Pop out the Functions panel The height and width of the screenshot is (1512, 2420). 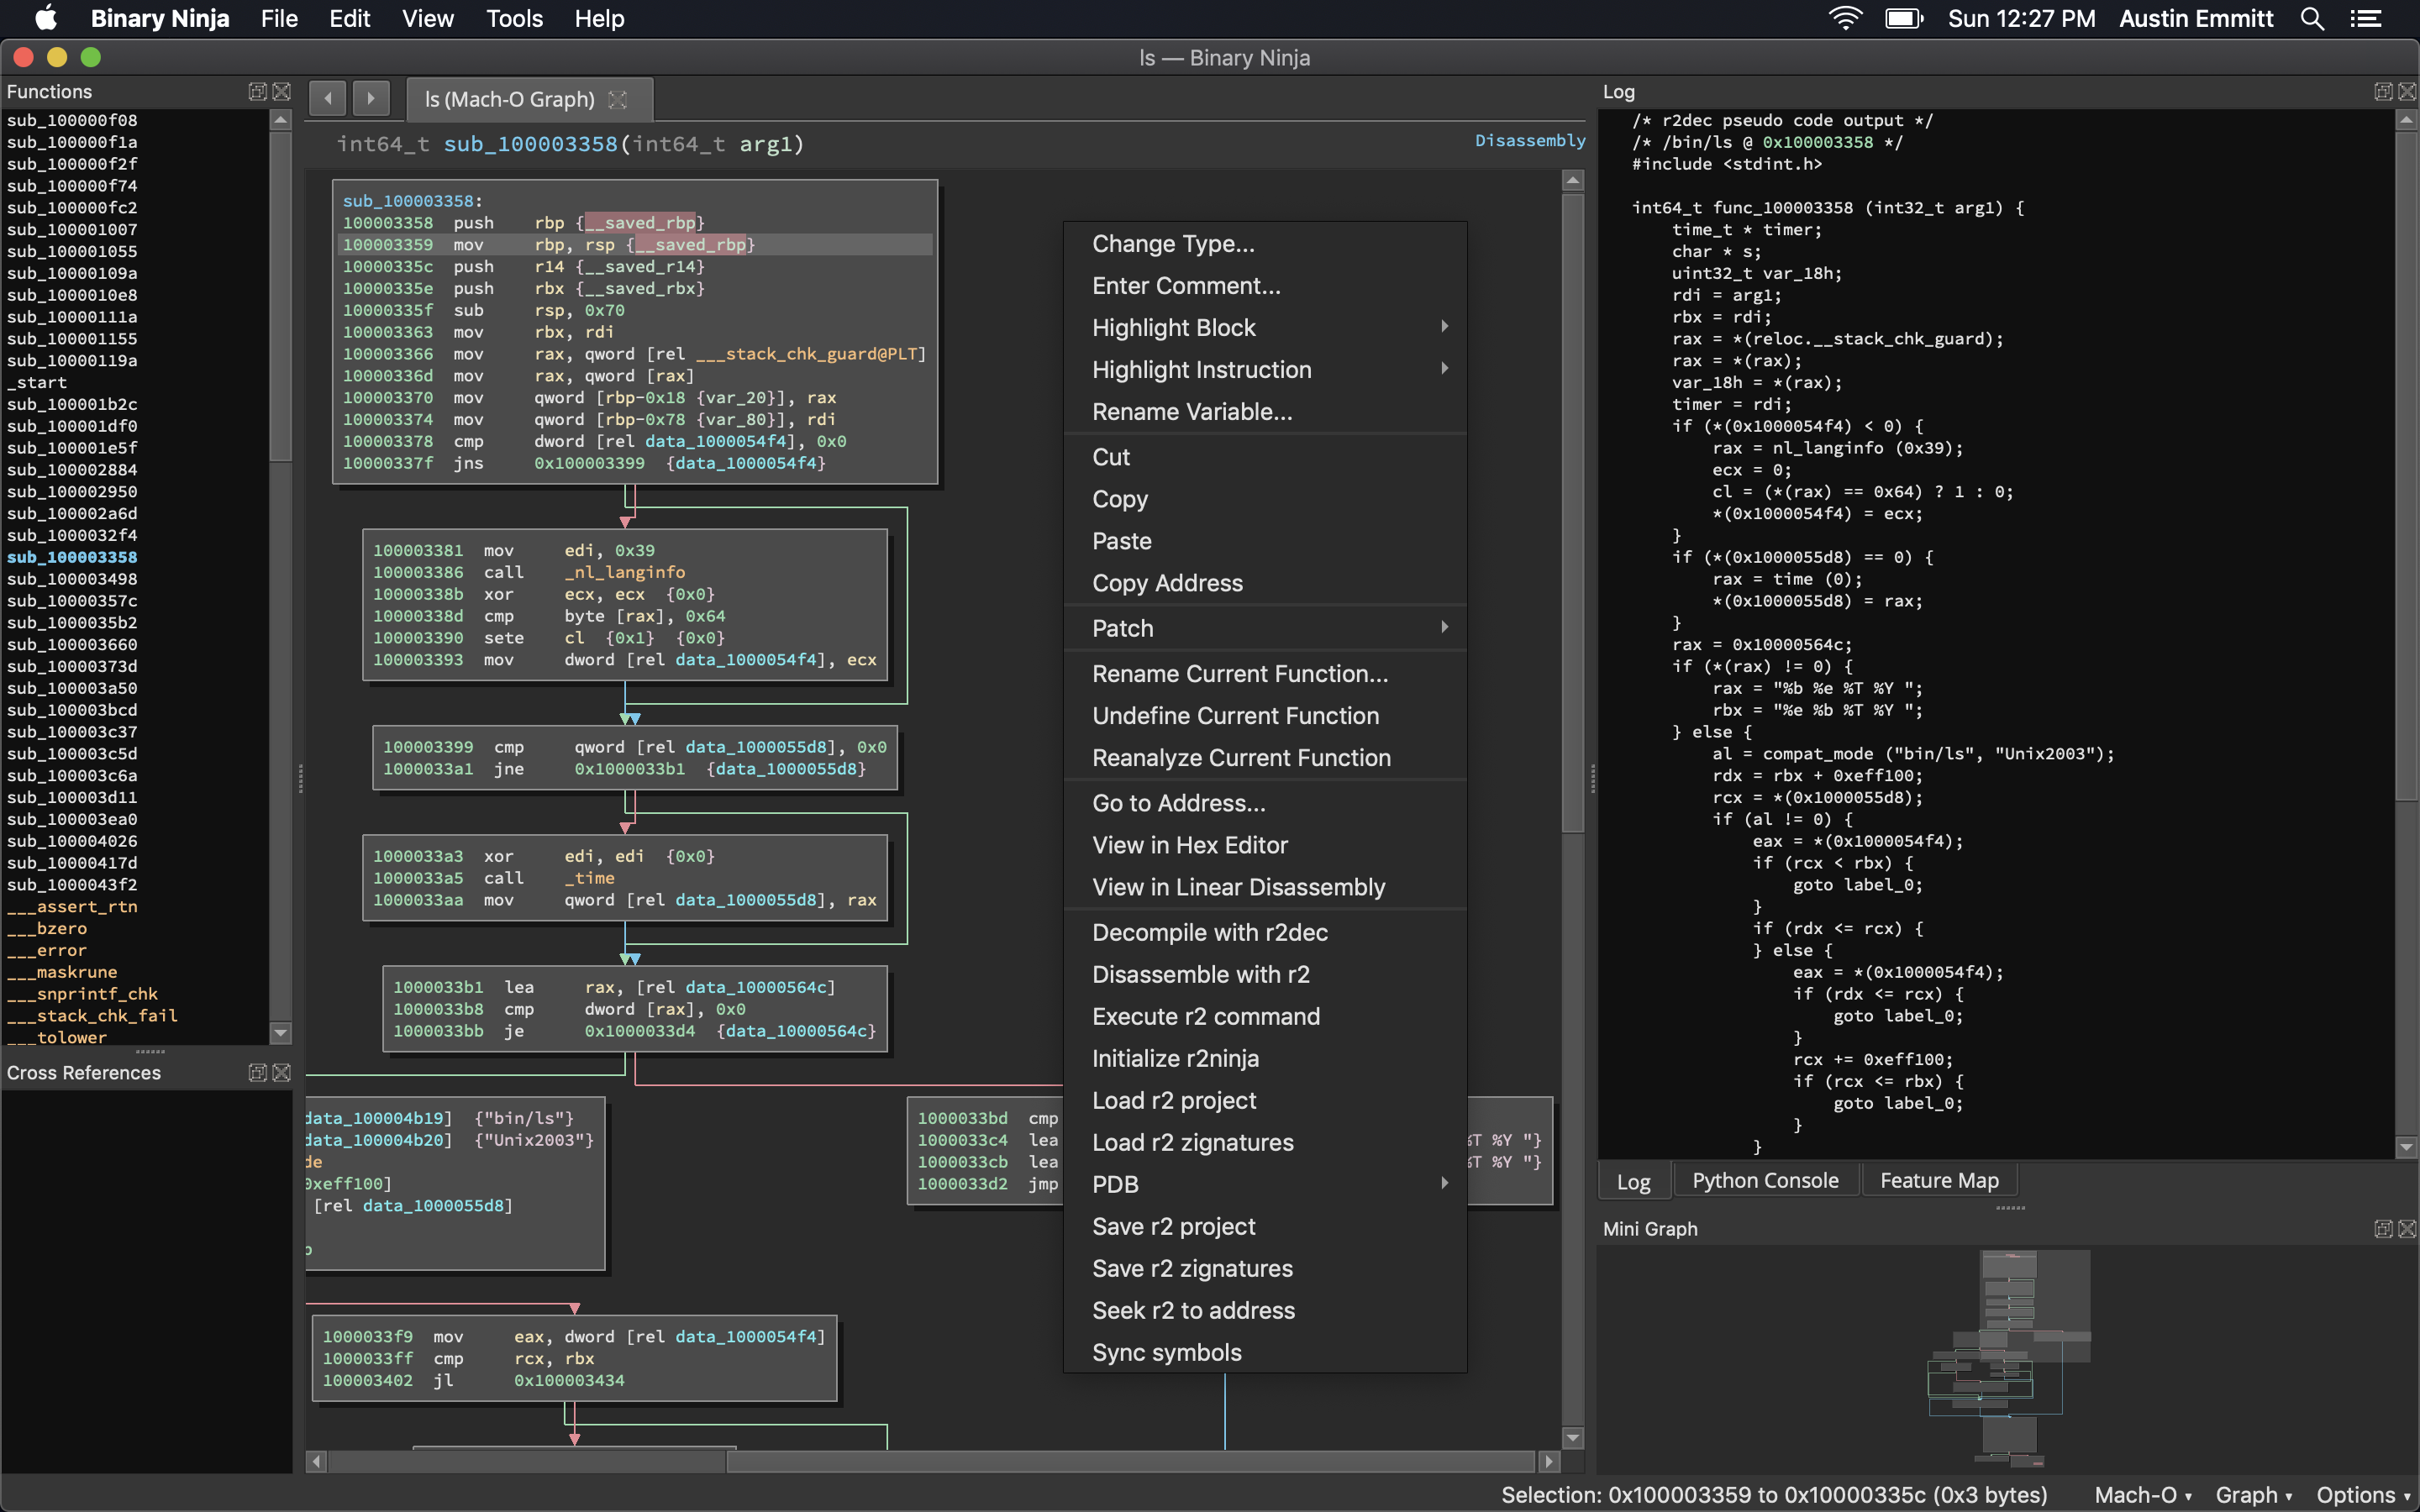click(257, 91)
